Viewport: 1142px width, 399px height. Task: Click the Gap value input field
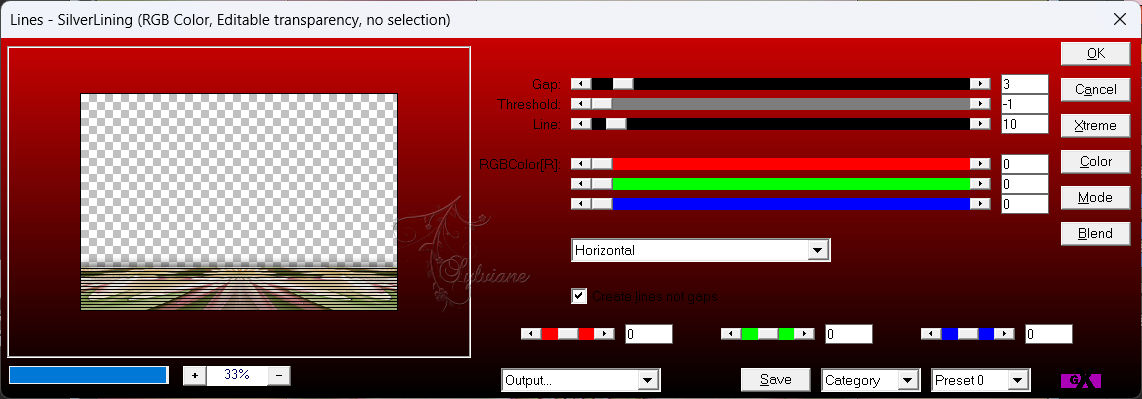point(1025,84)
